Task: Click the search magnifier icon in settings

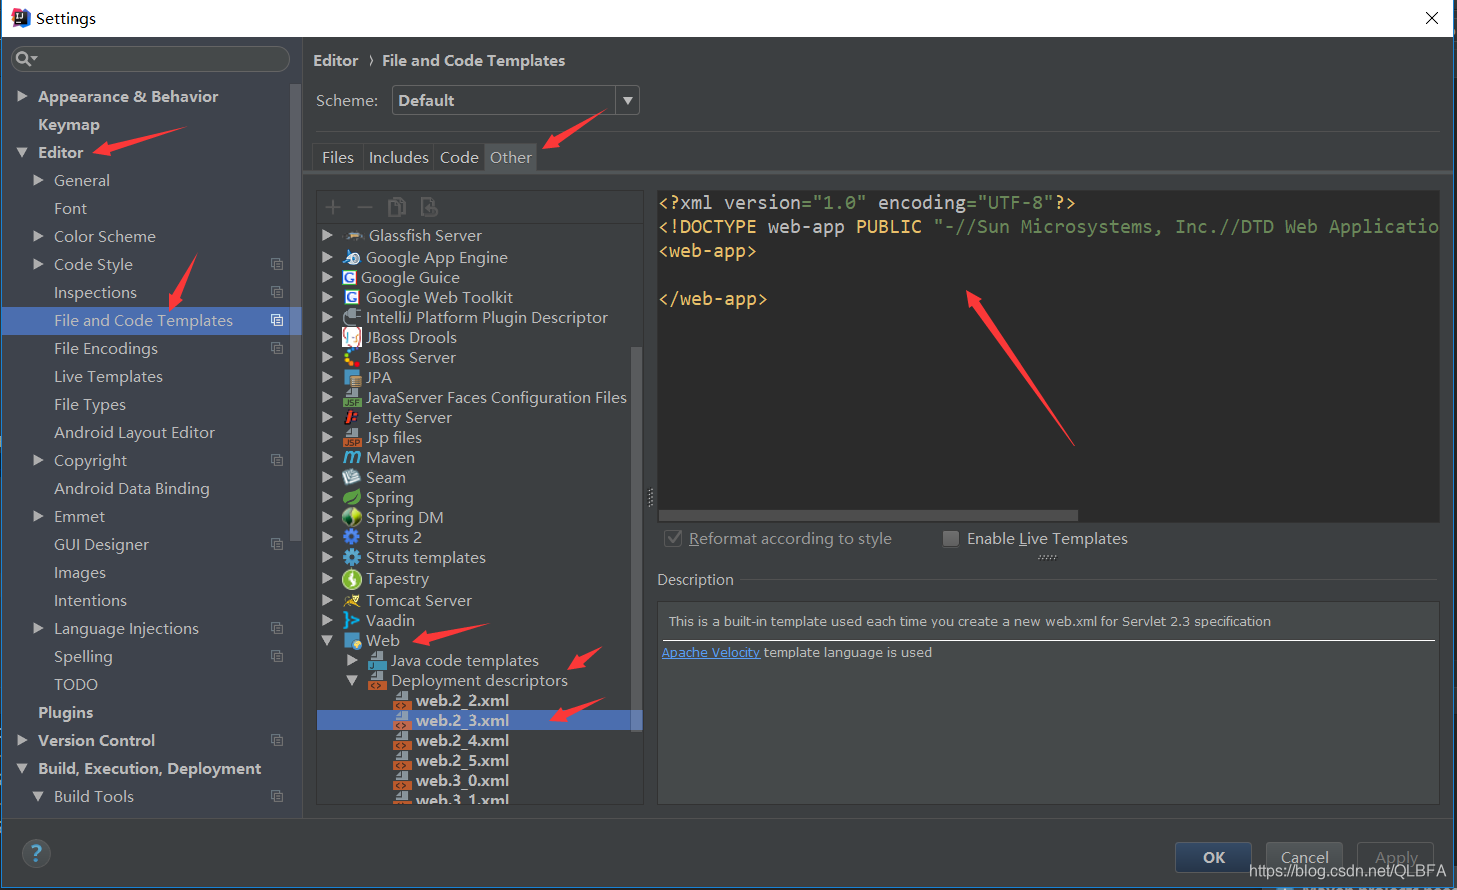Action: coord(24,59)
